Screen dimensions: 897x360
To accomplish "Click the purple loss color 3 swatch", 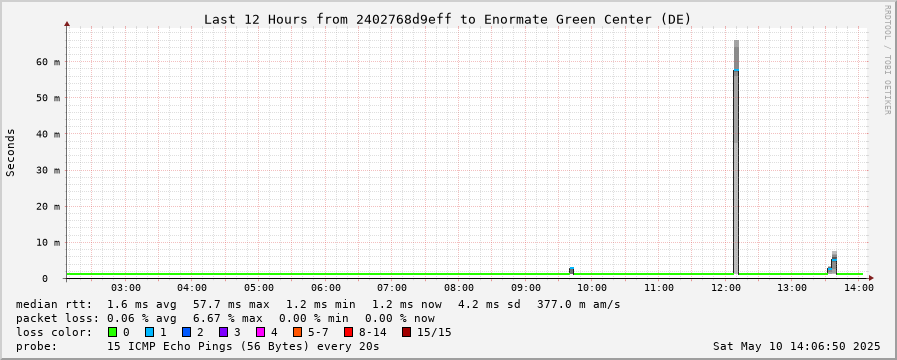I will coord(223,332).
